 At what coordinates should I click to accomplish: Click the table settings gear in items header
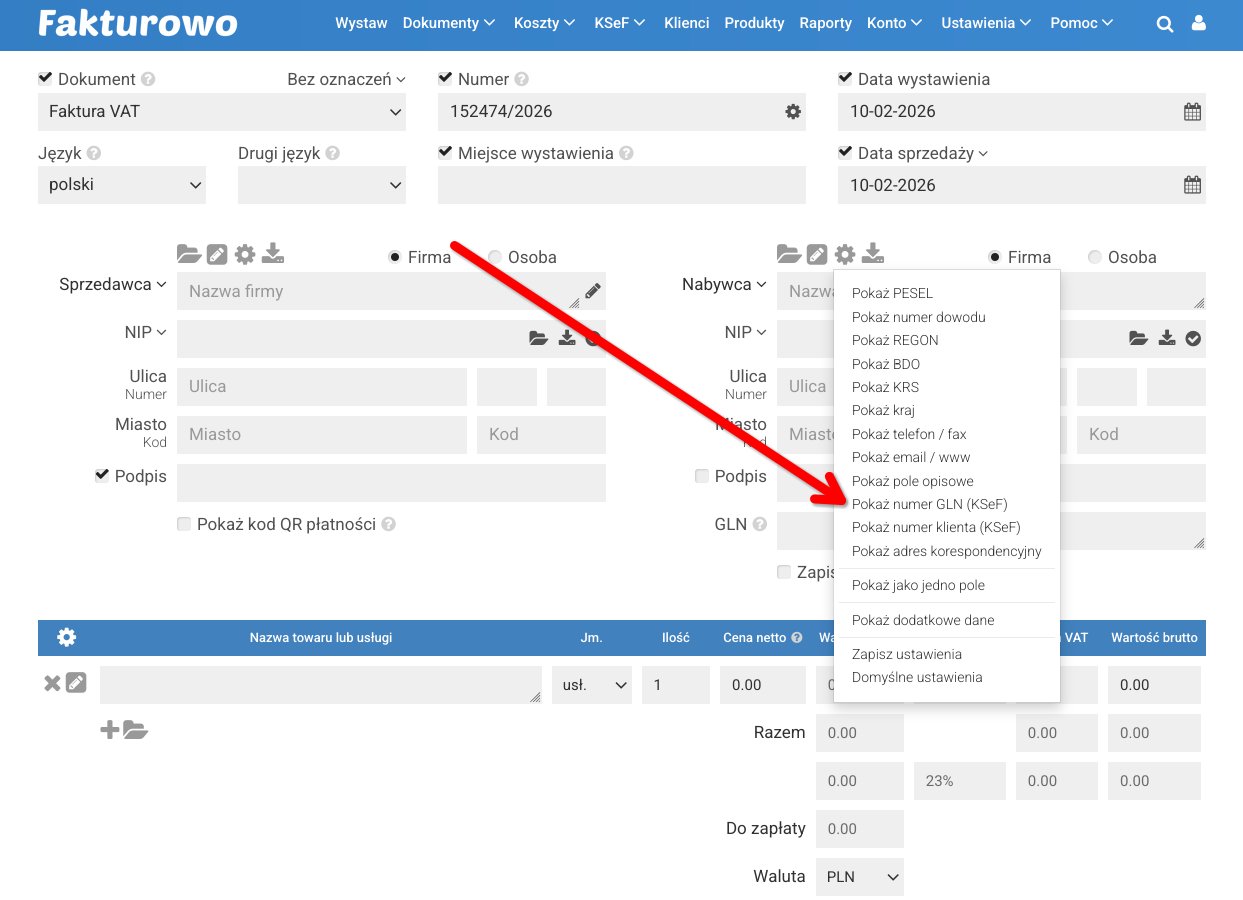click(x=67, y=637)
